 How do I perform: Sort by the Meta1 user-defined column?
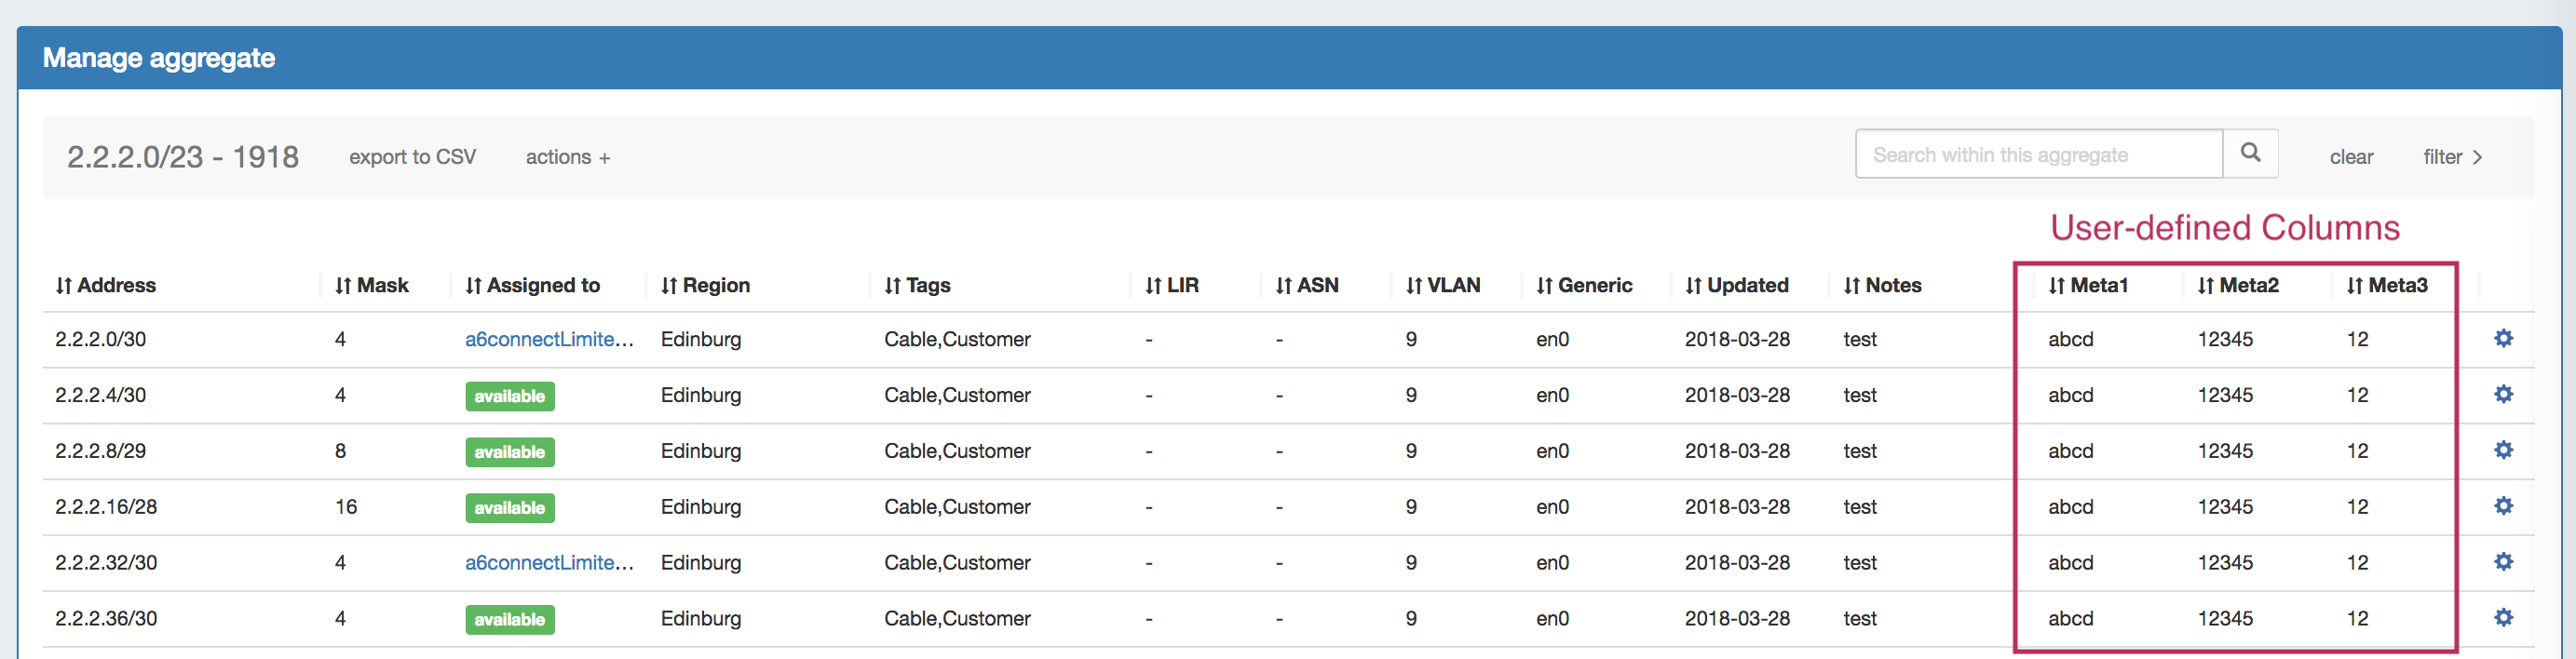pos(2088,285)
